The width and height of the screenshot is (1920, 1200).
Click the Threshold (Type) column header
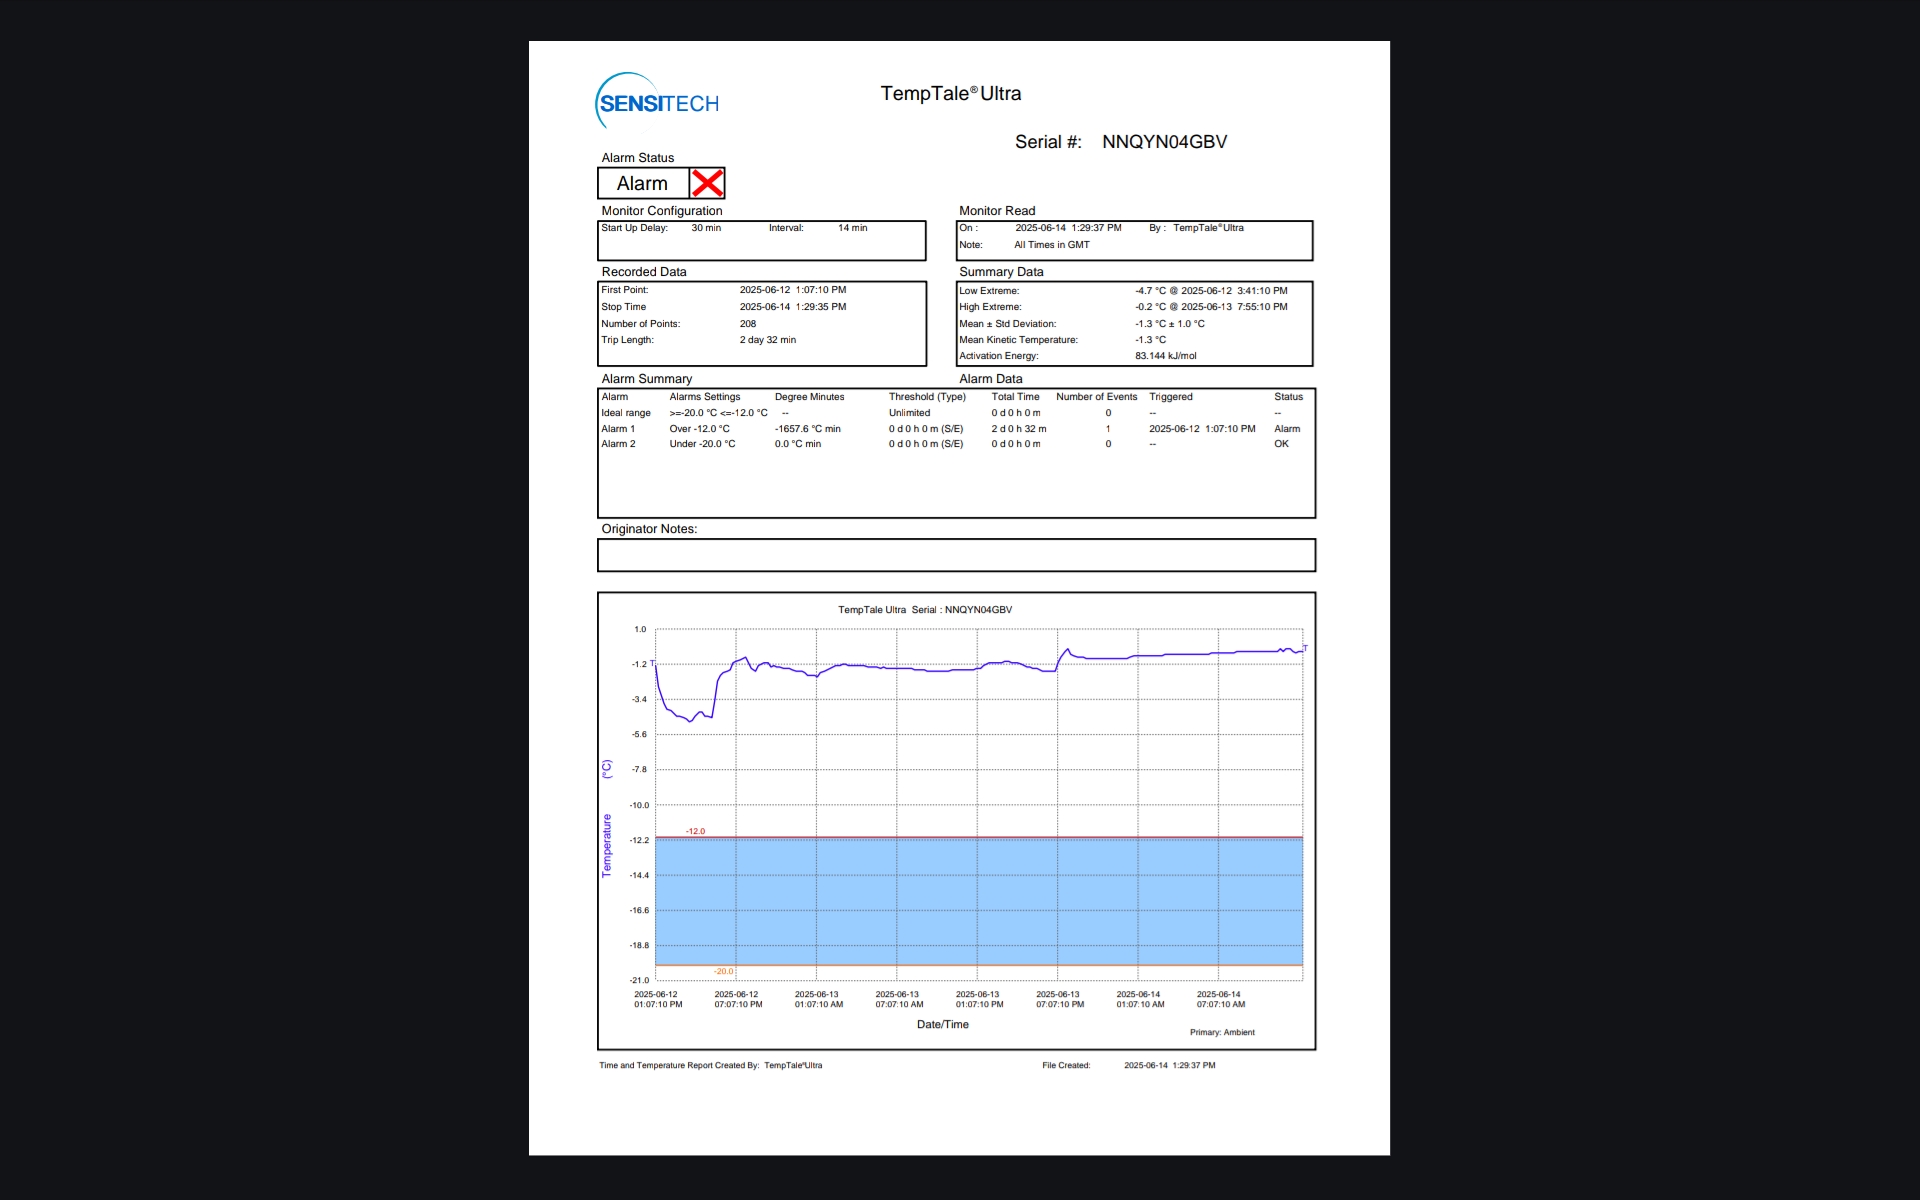[927, 397]
